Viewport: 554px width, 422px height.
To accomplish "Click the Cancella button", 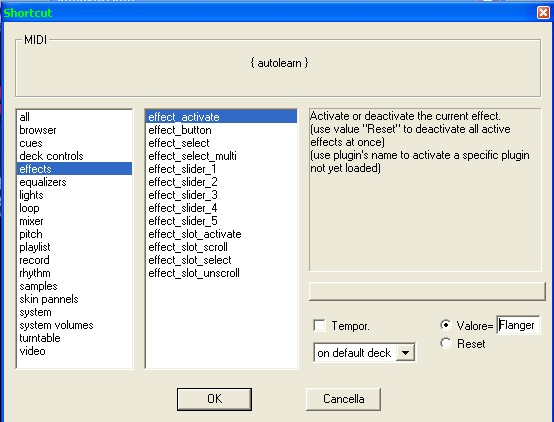I will [x=343, y=399].
